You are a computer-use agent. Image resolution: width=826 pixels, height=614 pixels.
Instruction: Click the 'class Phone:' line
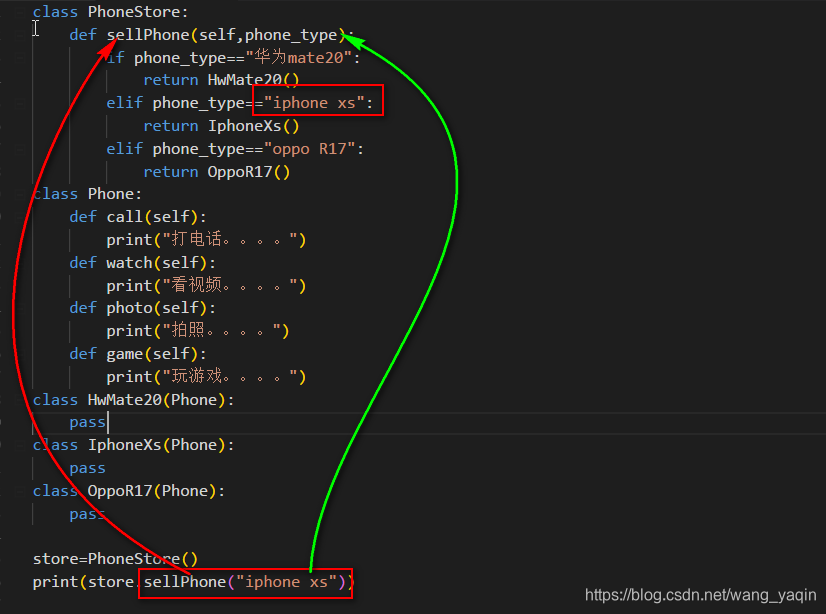[87, 194]
